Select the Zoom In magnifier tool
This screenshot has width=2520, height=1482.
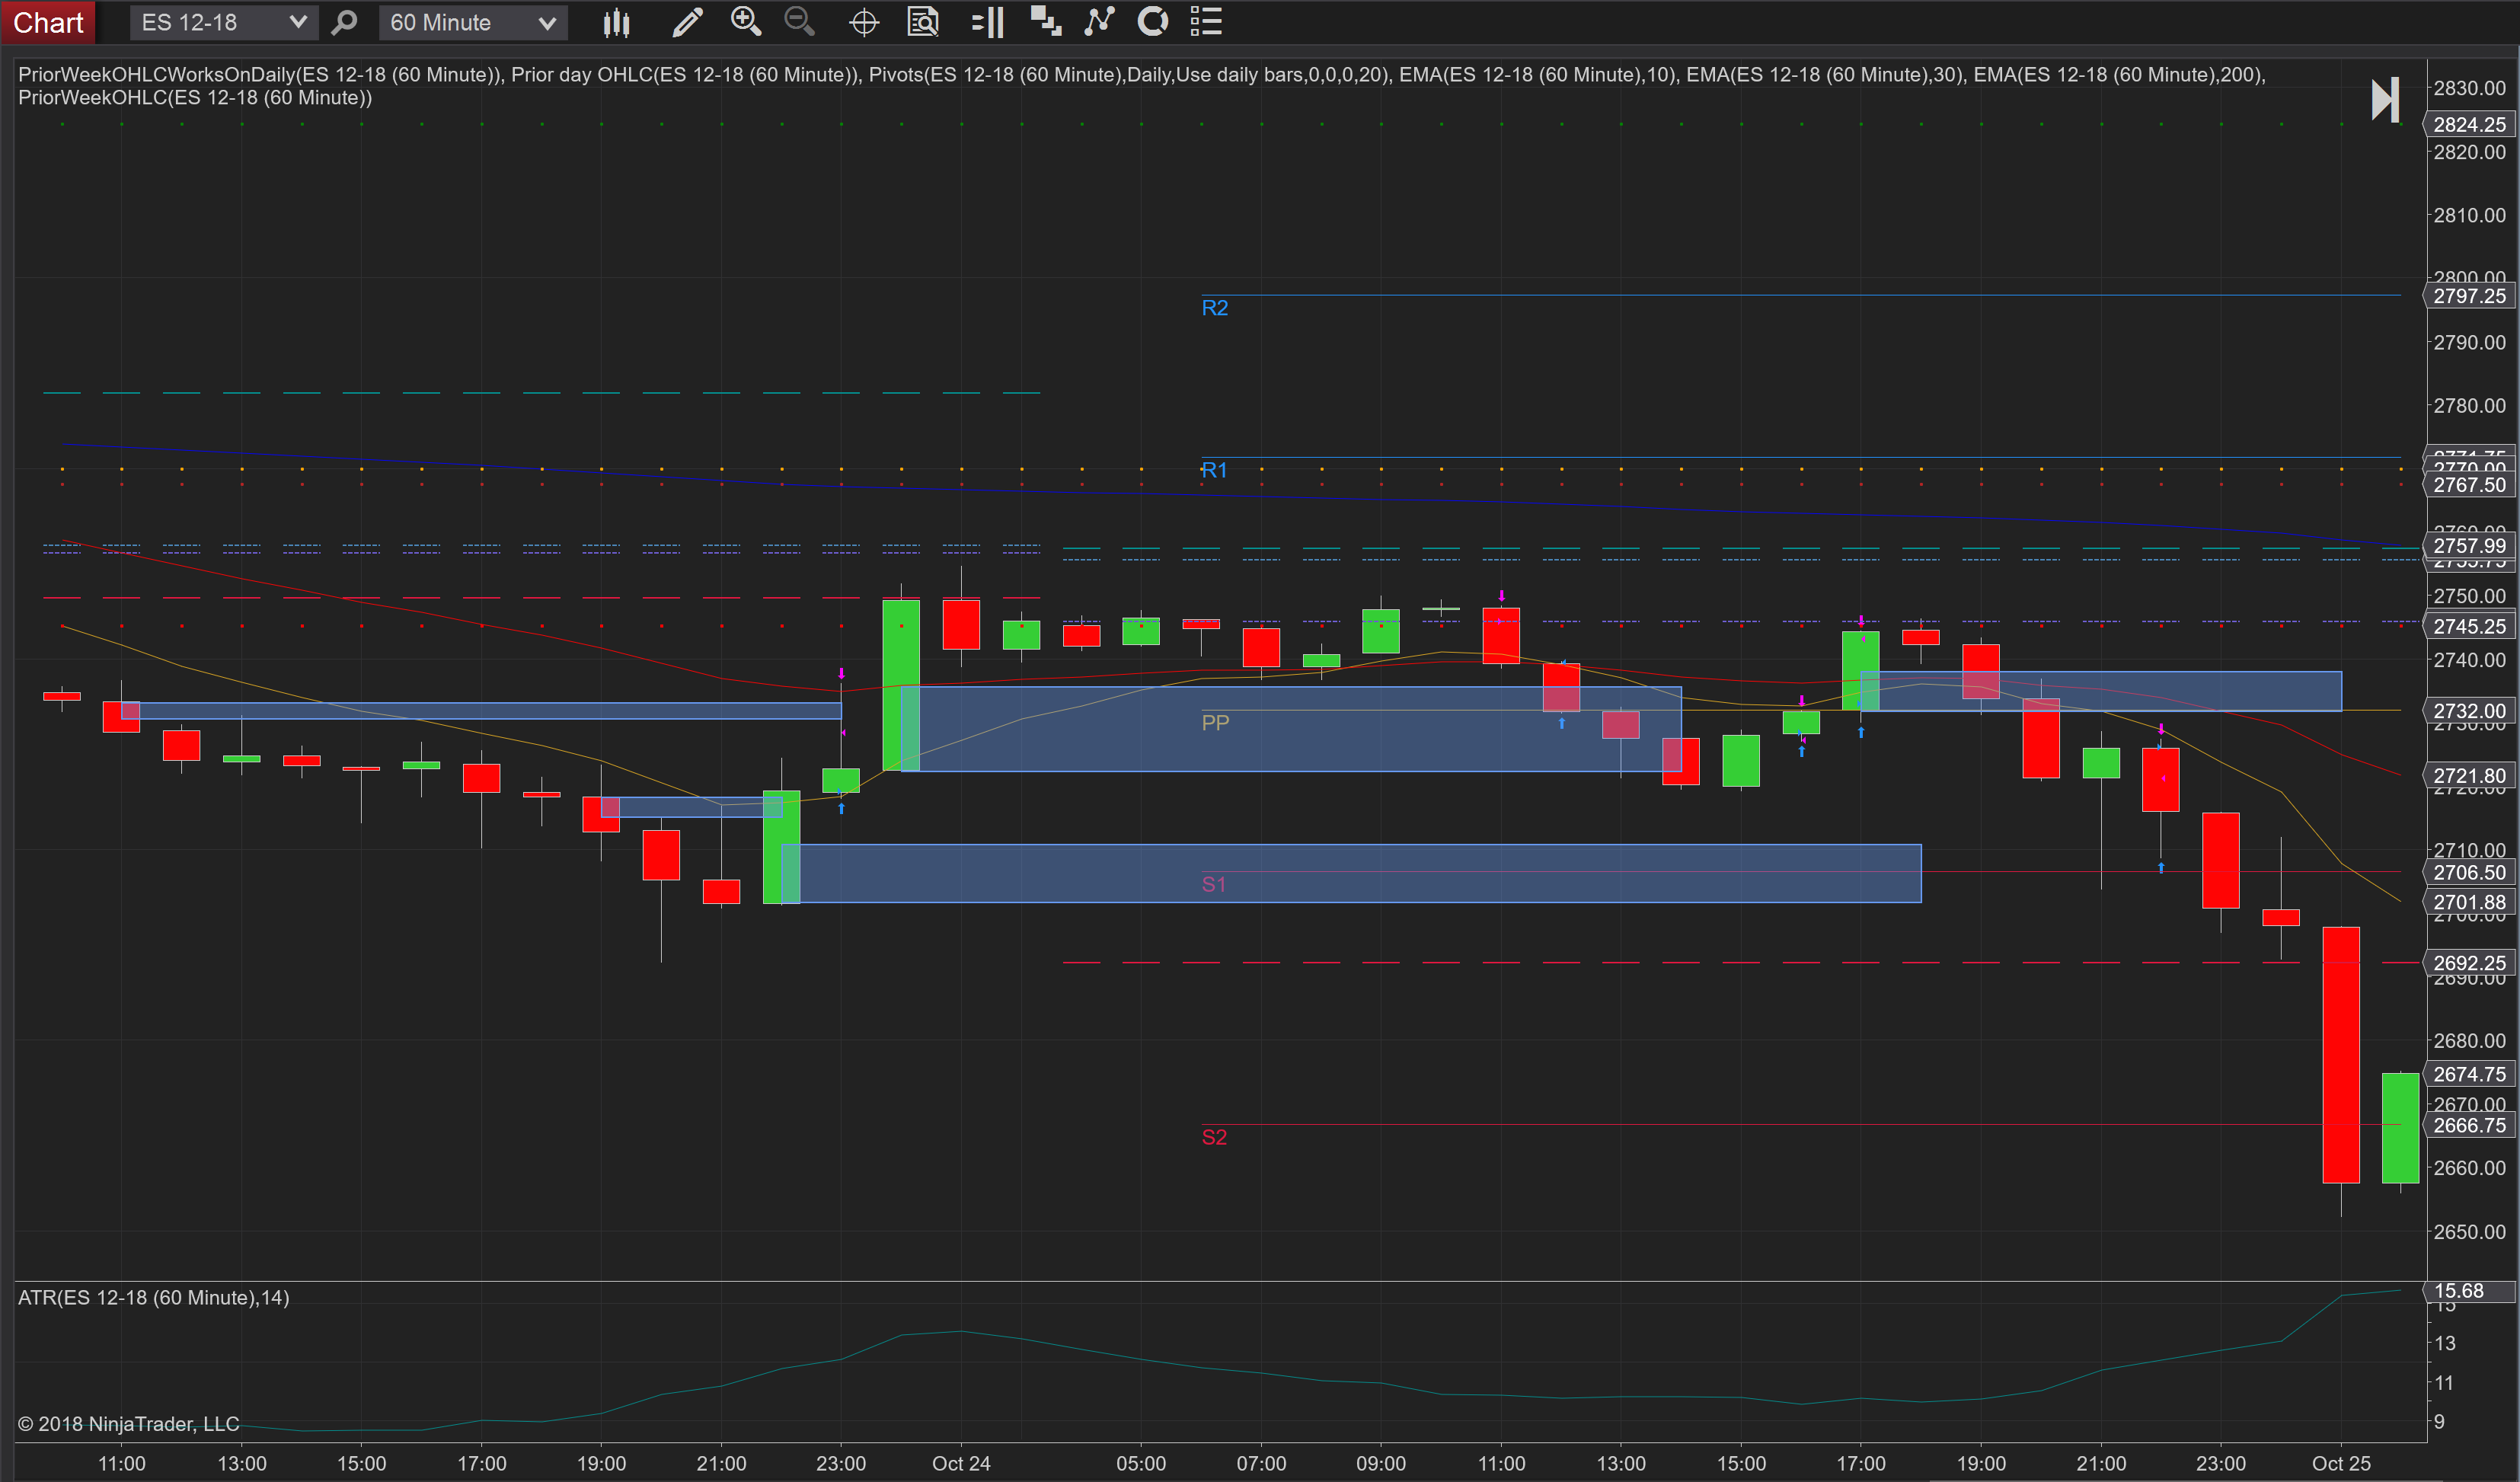[x=746, y=22]
